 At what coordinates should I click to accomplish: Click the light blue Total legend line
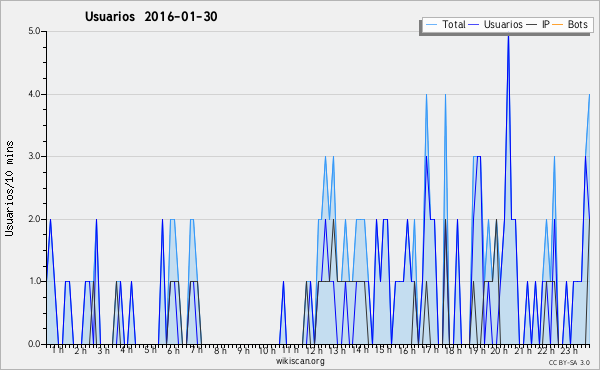(431, 25)
